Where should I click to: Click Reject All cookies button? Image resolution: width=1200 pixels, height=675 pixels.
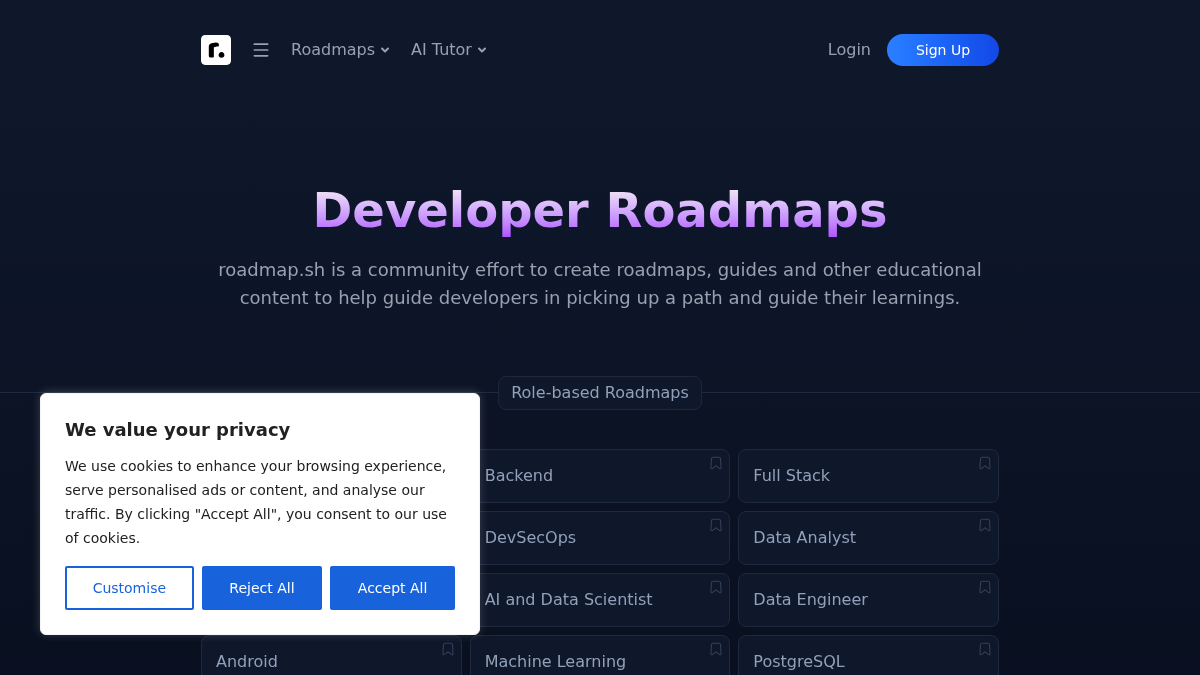262,588
